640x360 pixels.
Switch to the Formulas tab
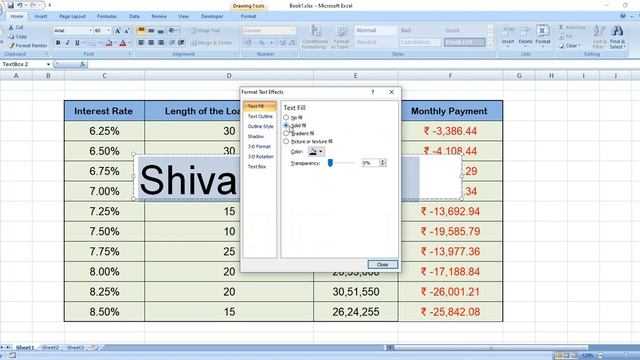[x=107, y=16]
